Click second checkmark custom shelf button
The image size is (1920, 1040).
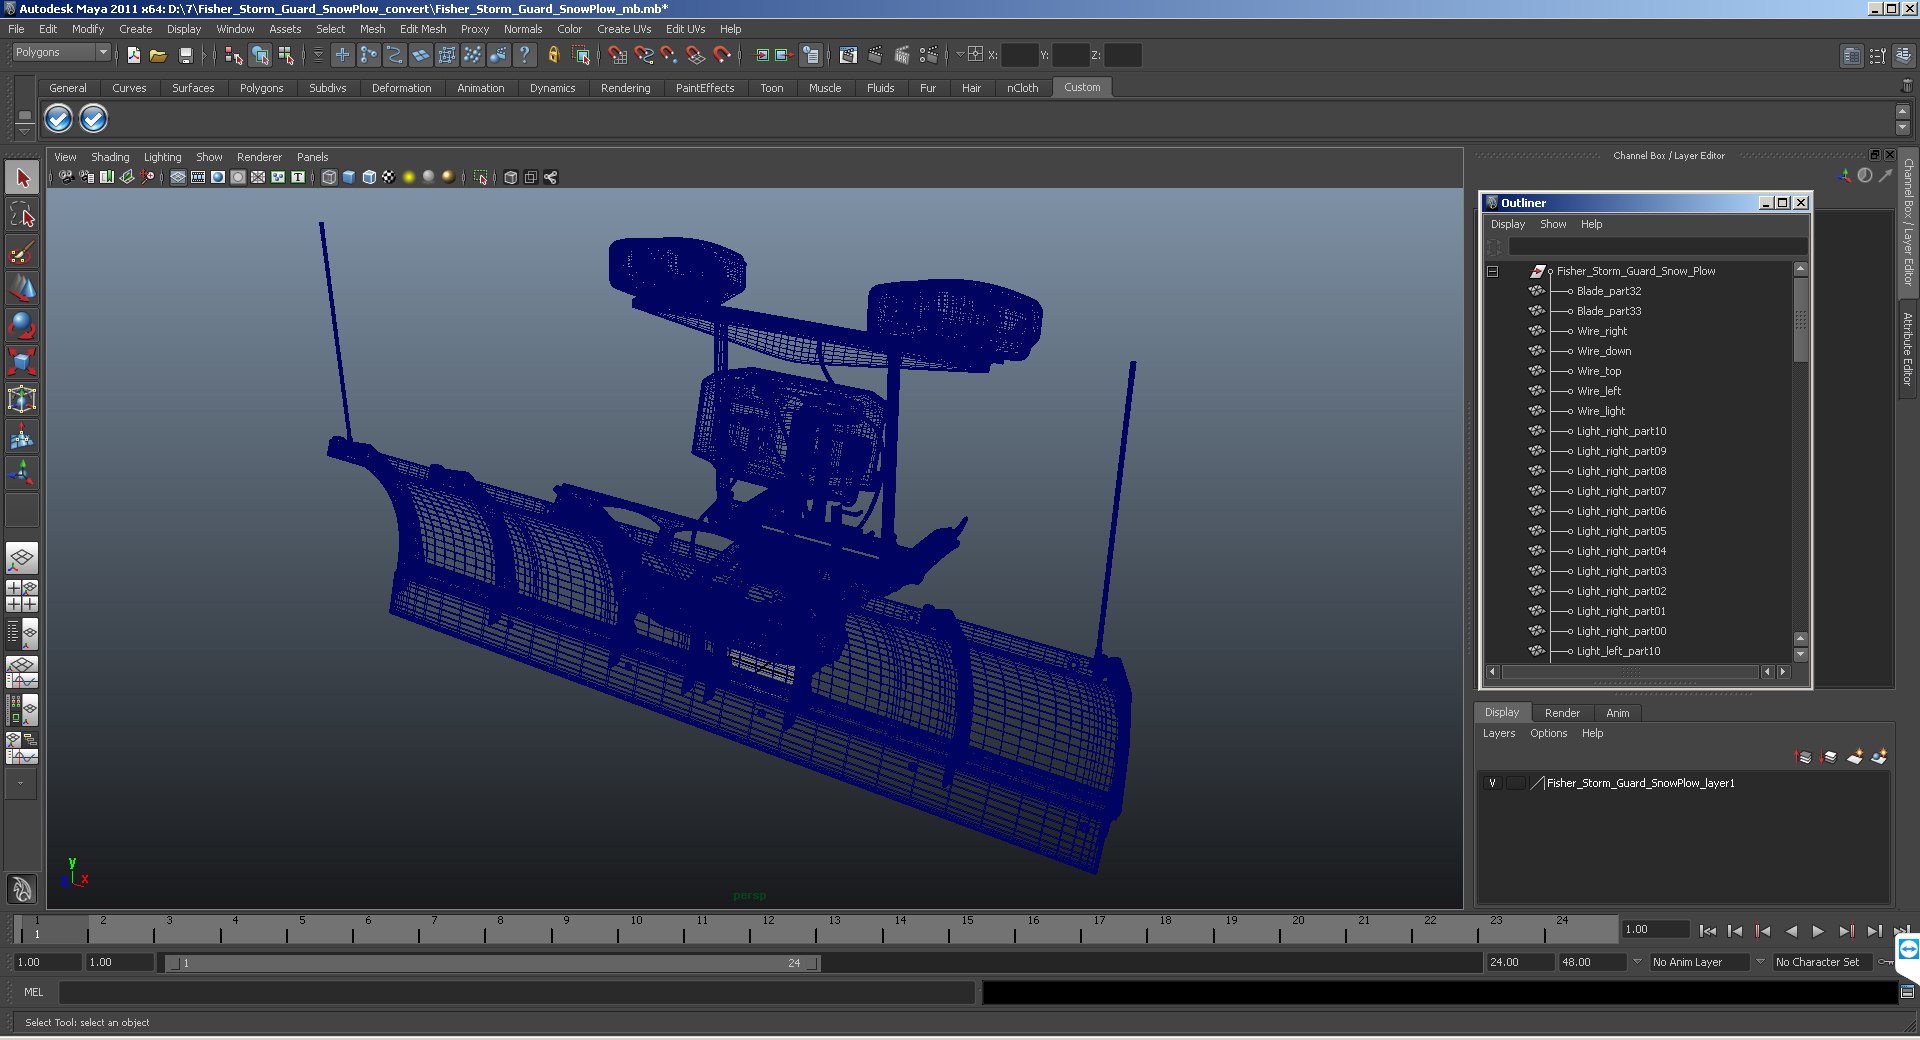coord(93,119)
